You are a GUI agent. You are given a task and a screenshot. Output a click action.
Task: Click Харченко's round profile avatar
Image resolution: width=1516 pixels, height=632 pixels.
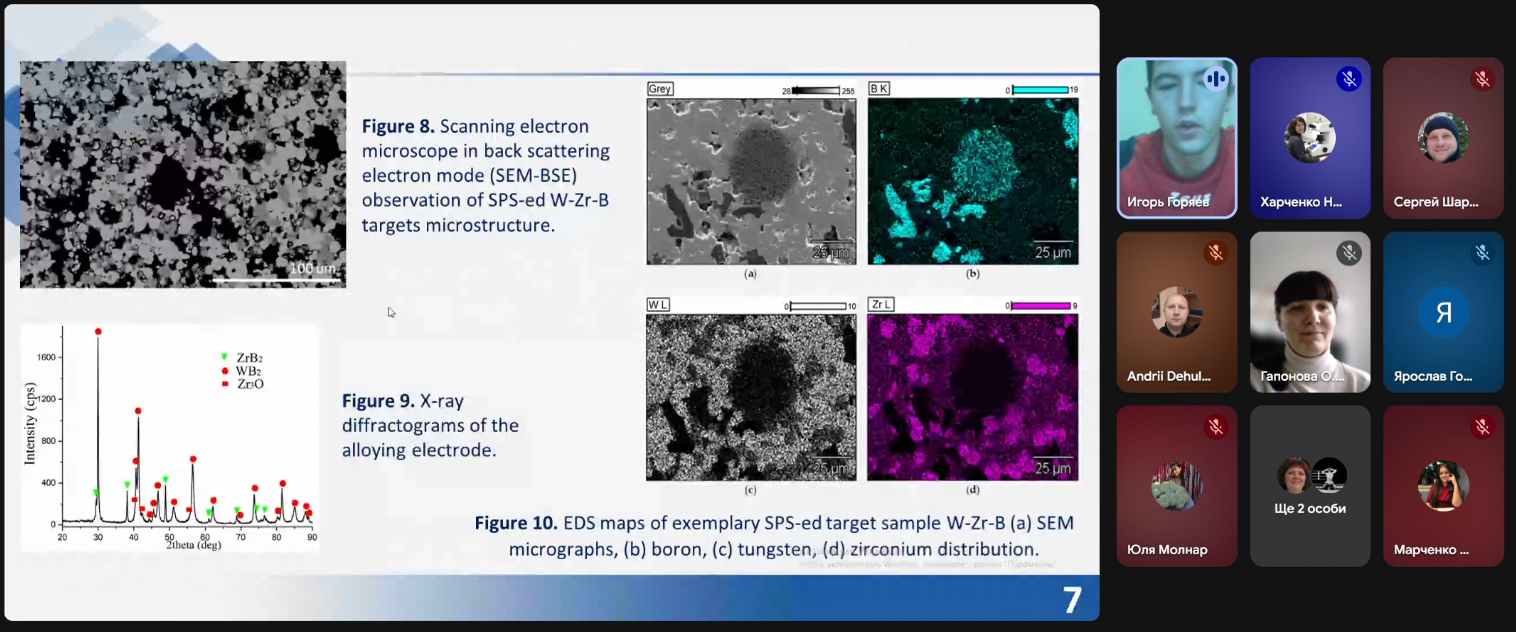point(1310,138)
